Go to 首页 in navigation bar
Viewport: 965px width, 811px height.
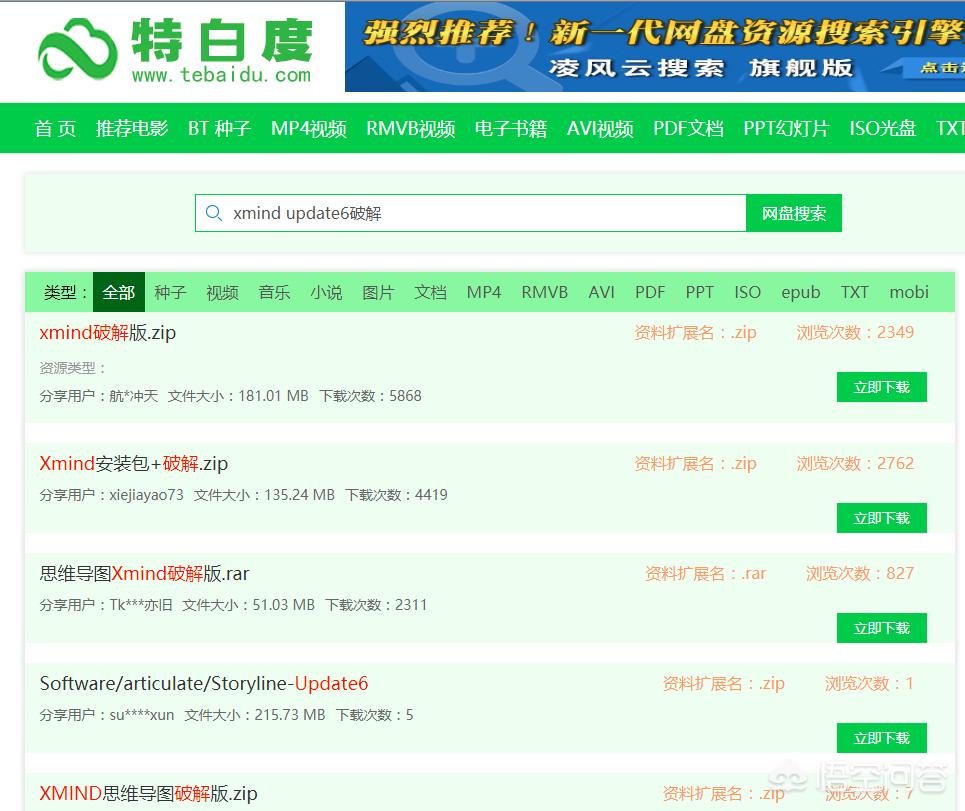(55, 128)
